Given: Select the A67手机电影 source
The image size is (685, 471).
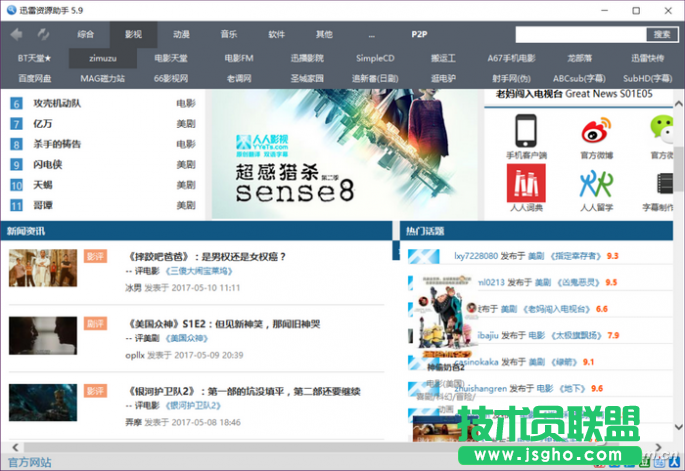Looking at the screenshot, I should click(x=512, y=58).
